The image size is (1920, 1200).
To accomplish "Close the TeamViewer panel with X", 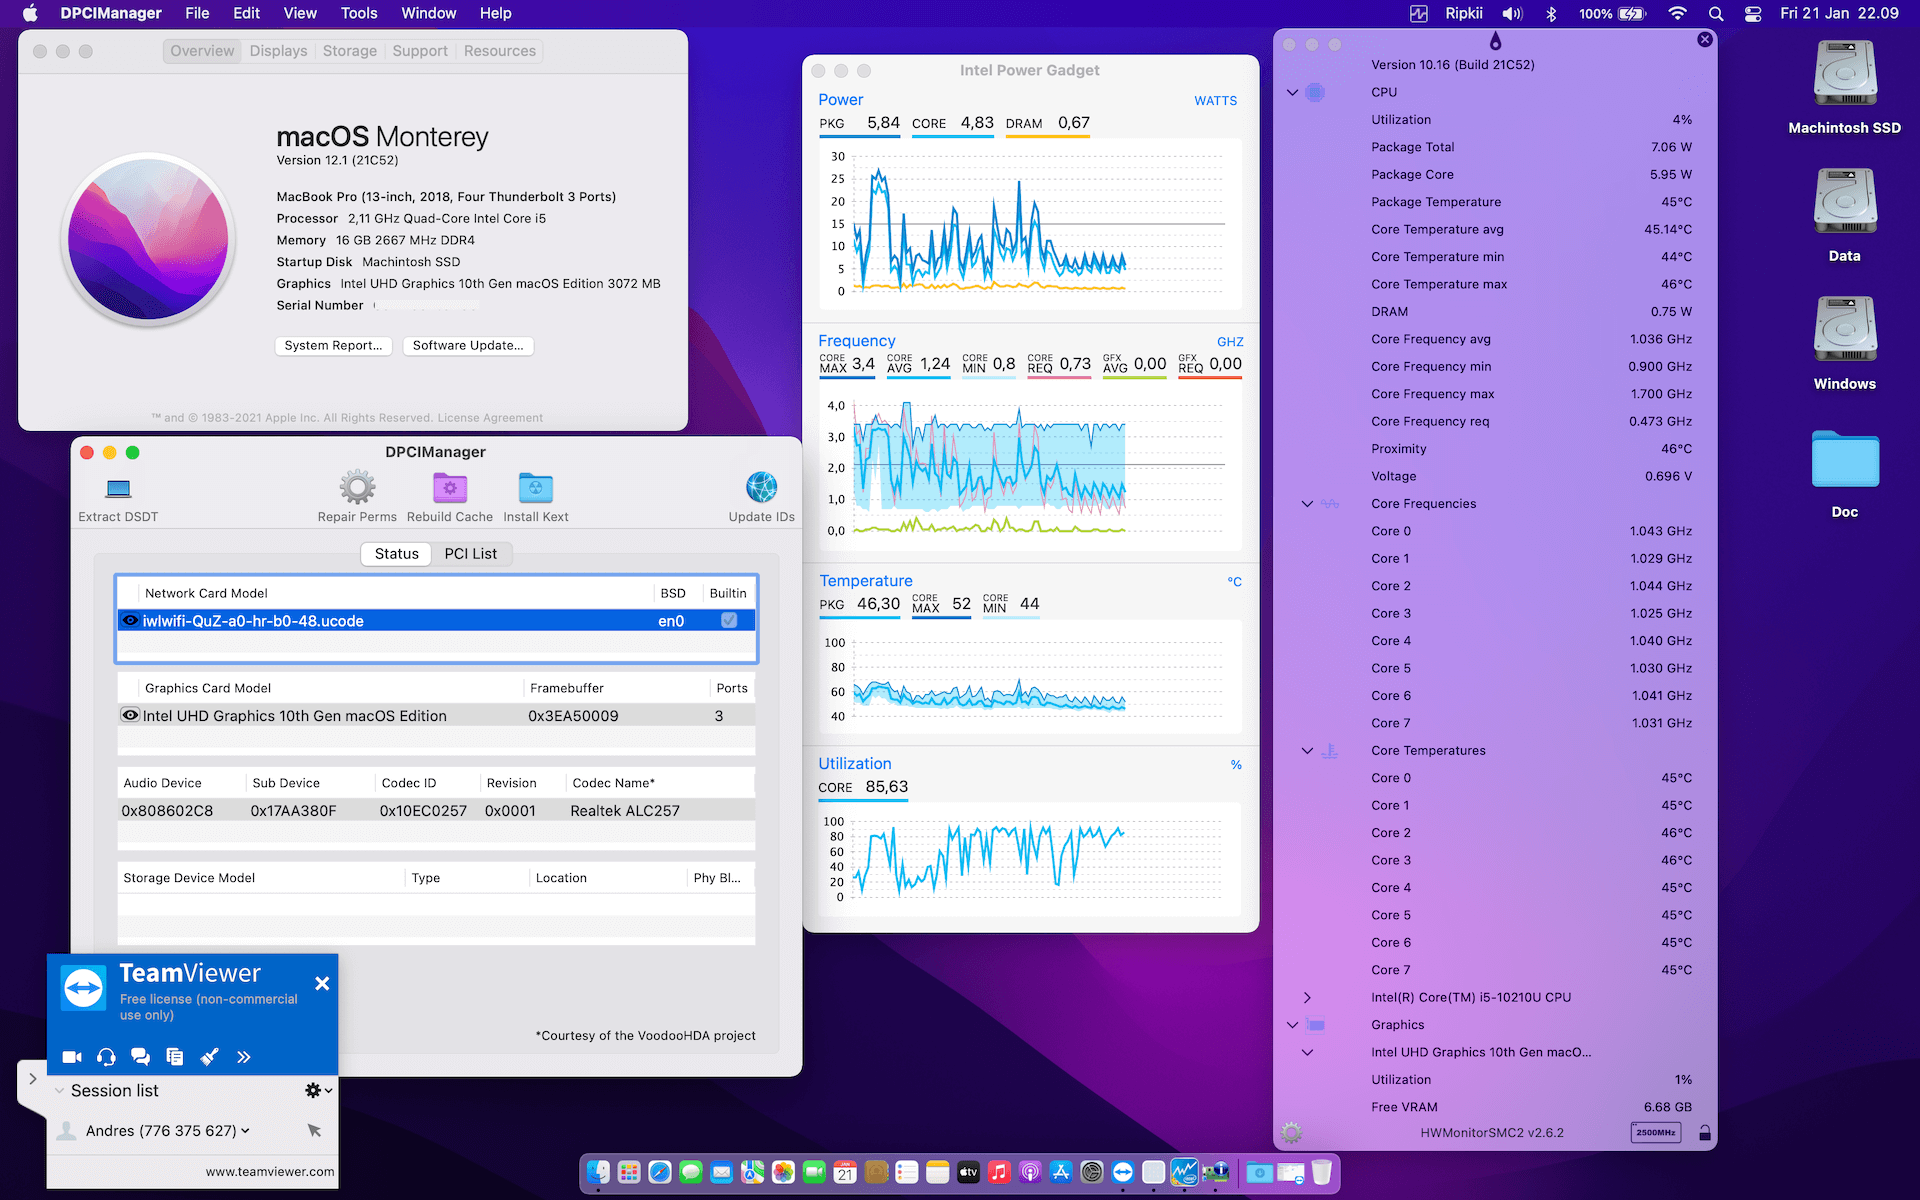I will point(322,984).
